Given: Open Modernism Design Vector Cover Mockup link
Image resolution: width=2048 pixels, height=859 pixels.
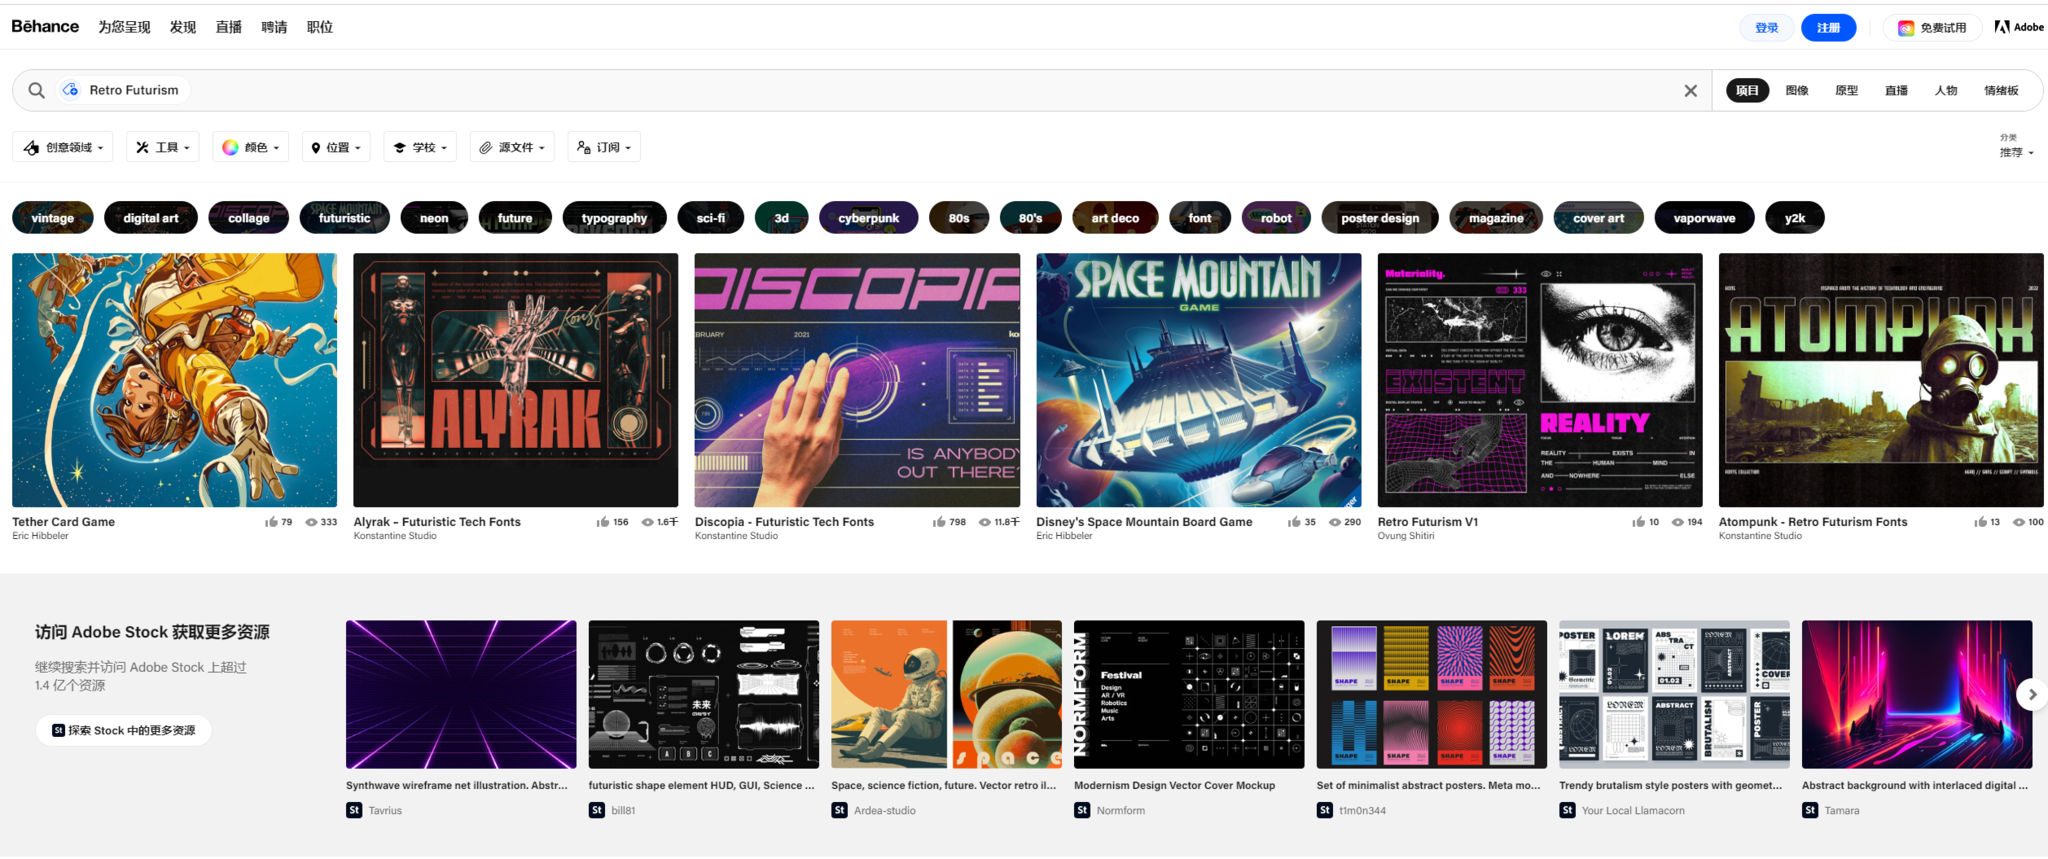Looking at the screenshot, I should click(1174, 786).
